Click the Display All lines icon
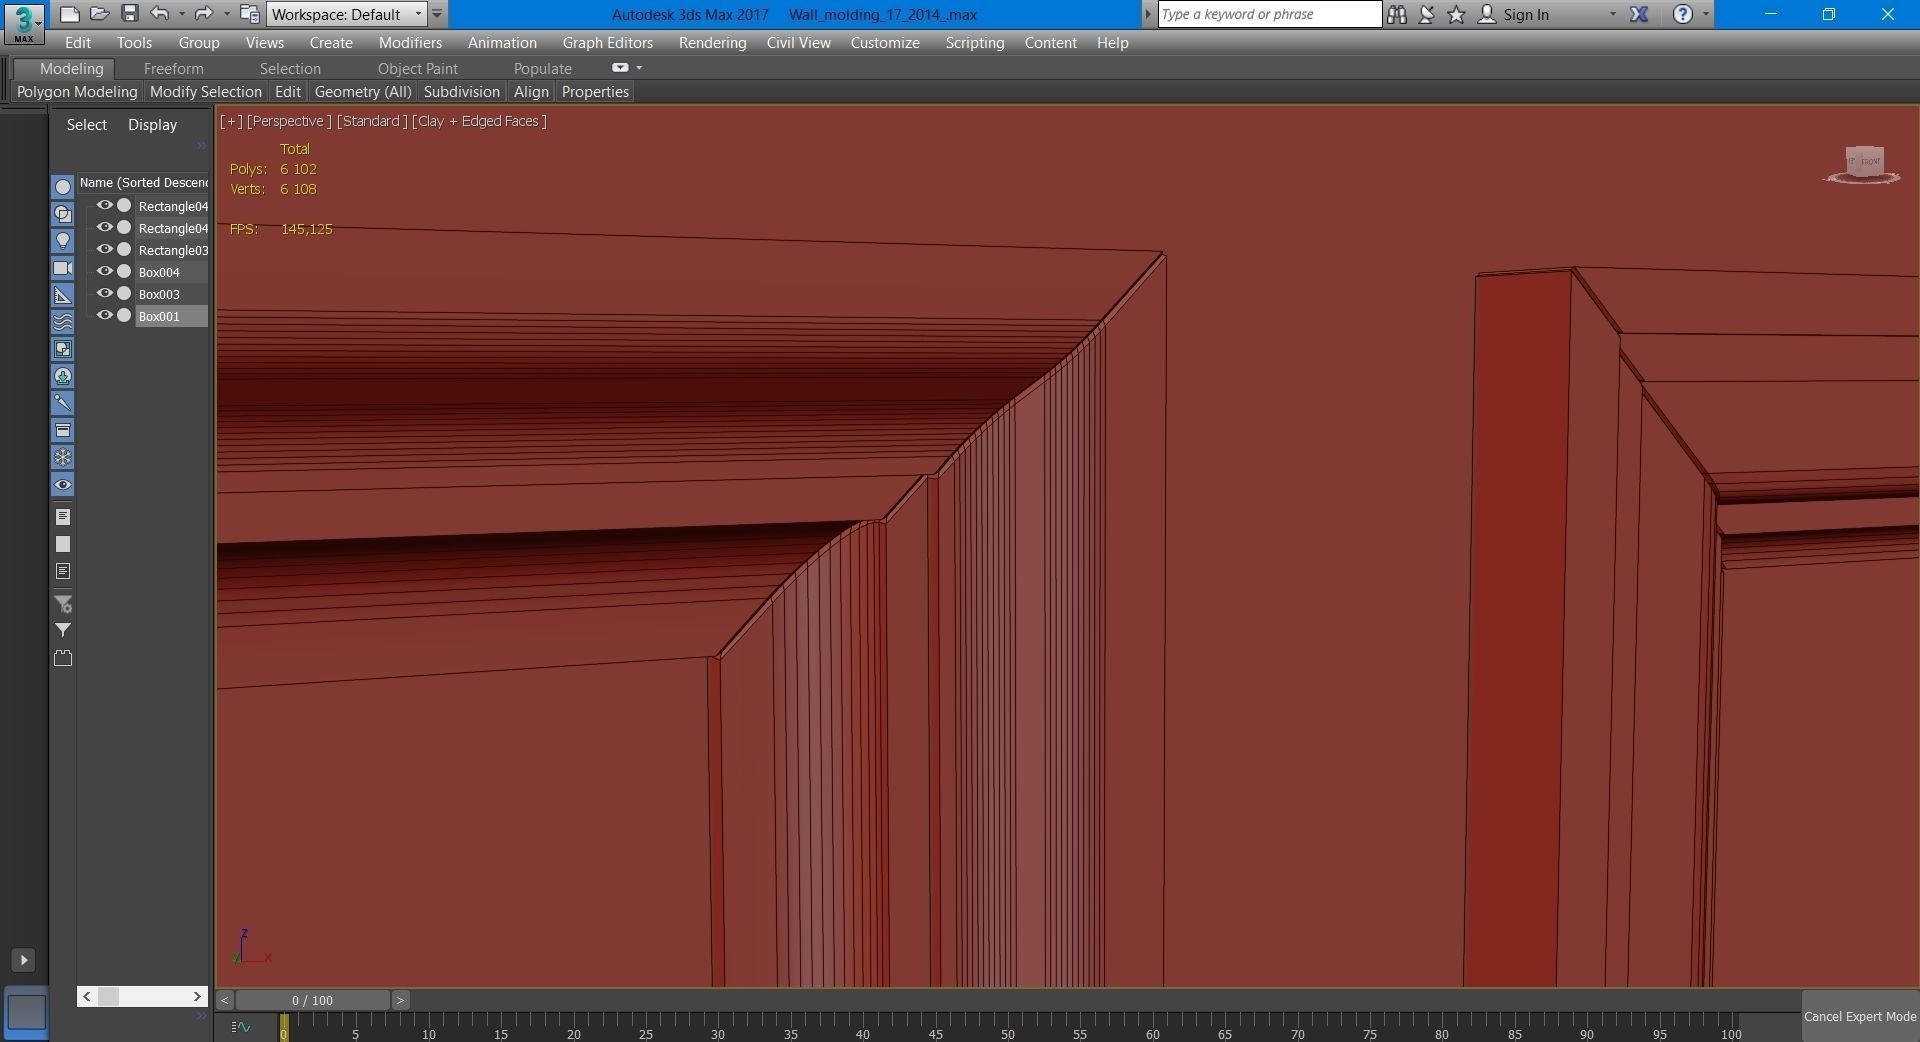Image resolution: width=1920 pixels, height=1042 pixels. click(x=63, y=517)
